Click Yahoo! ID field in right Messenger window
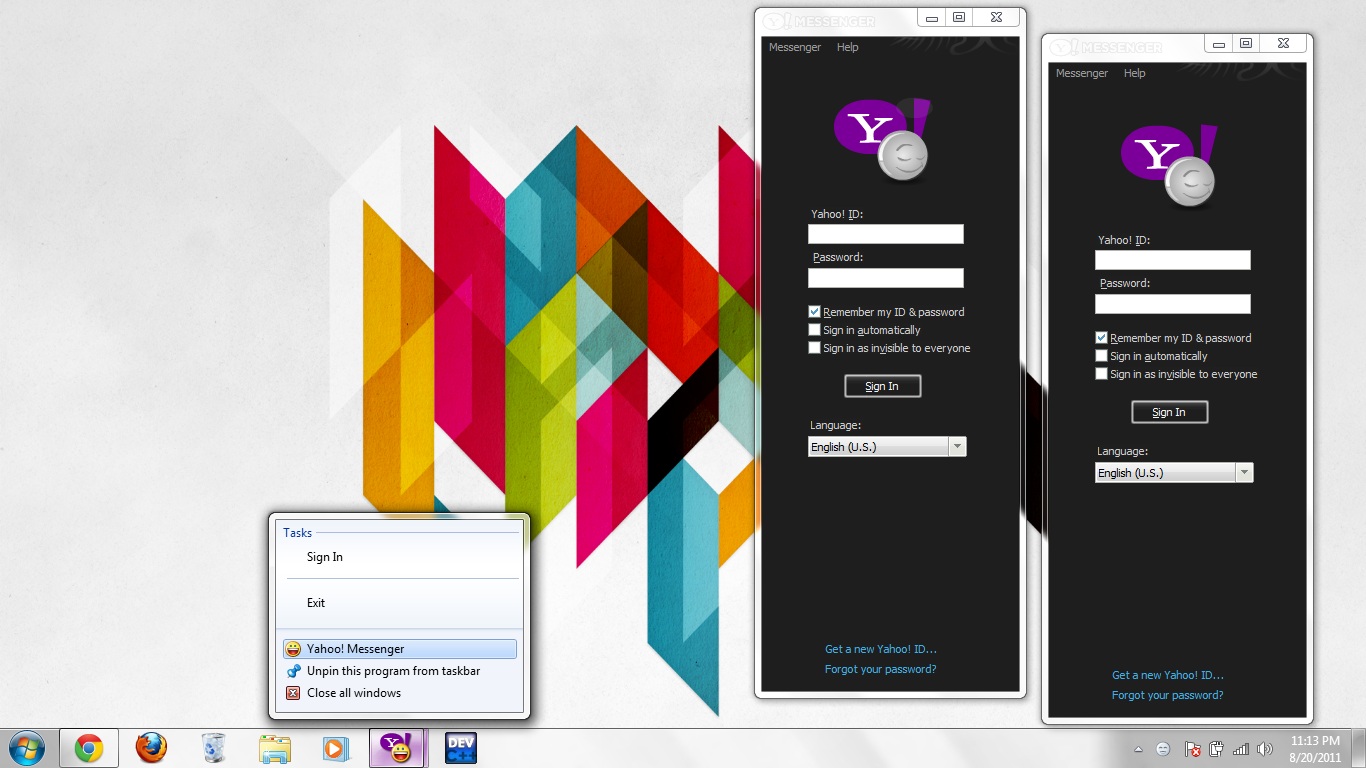This screenshot has width=1366, height=768. [x=1173, y=260]
